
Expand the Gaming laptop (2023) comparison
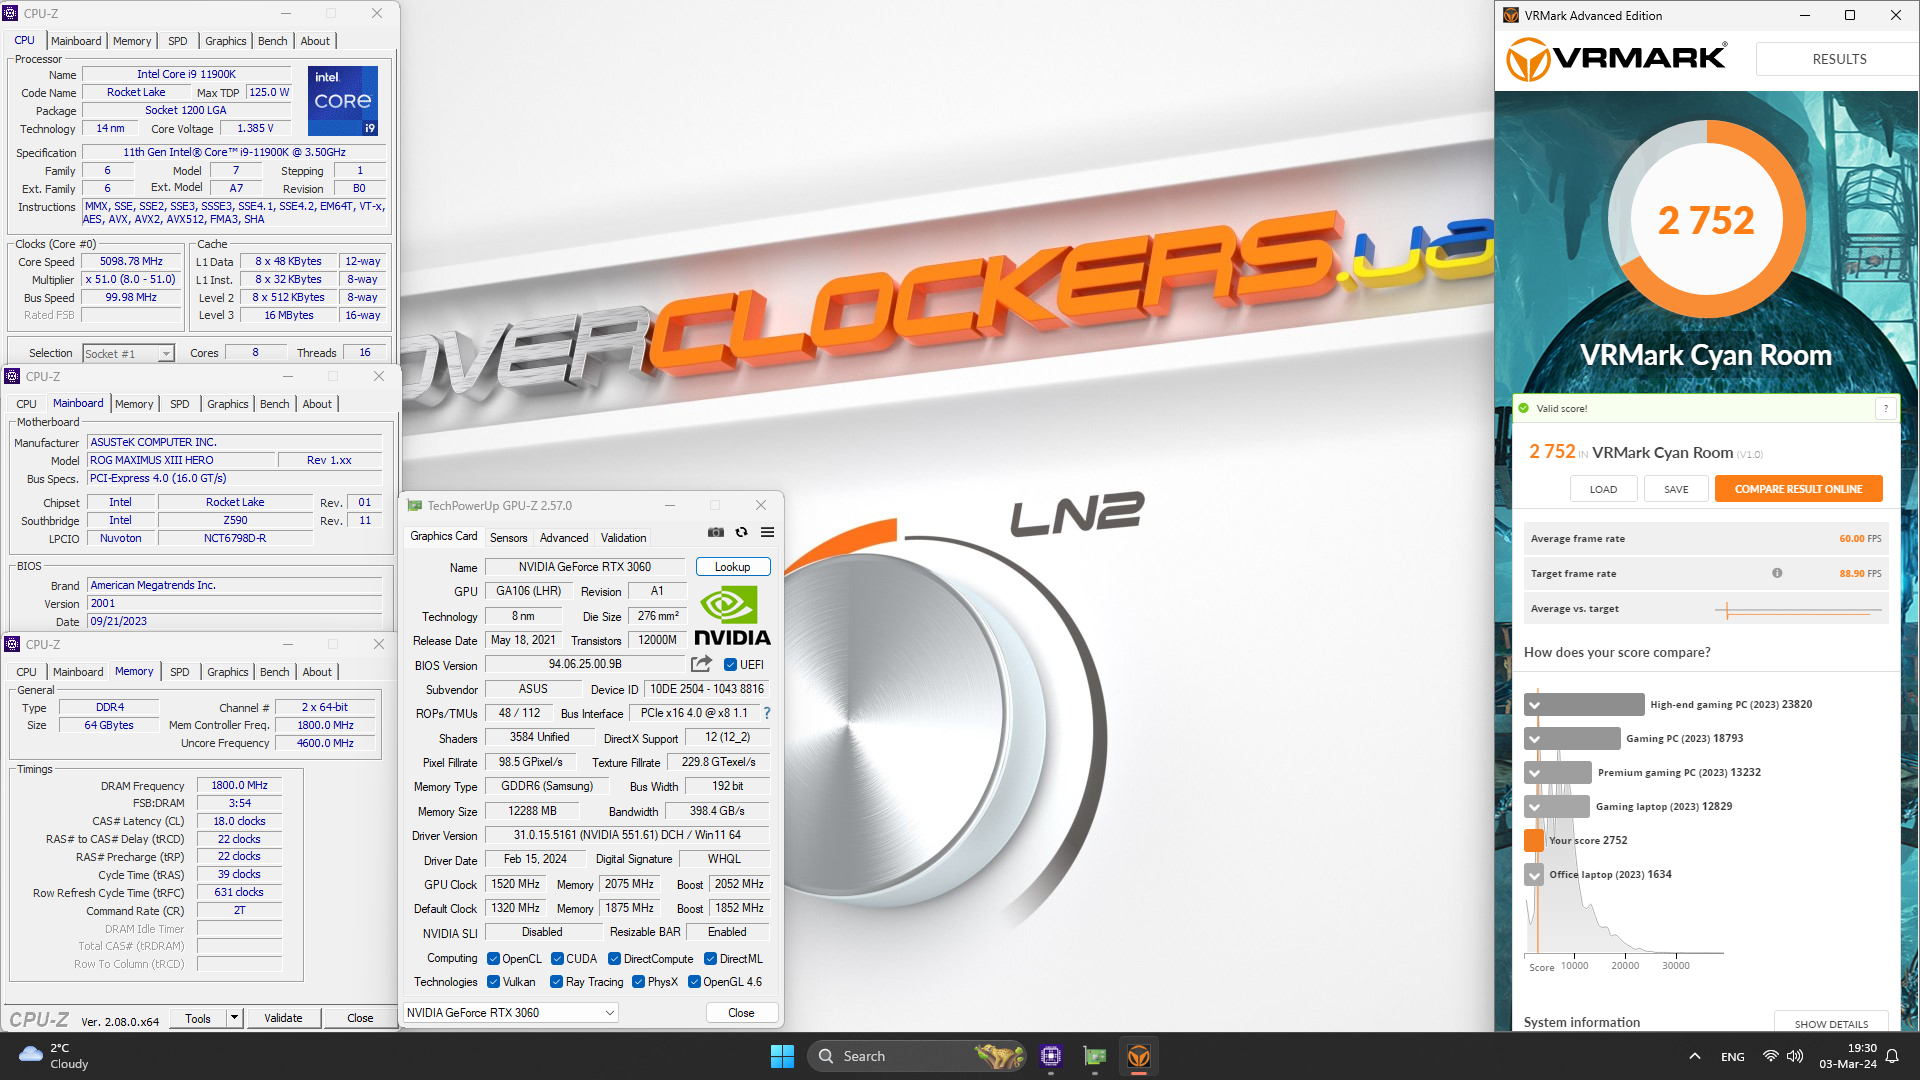coord(1534,807)
